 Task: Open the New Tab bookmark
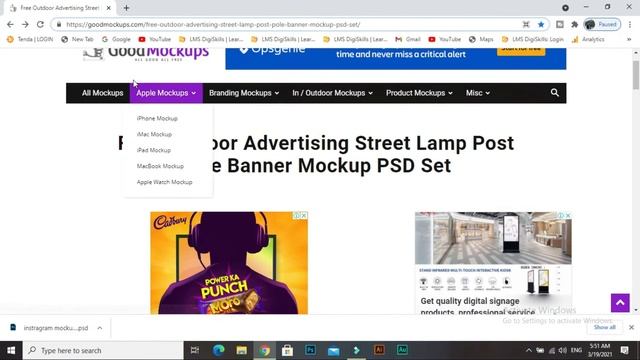[77, 39]
